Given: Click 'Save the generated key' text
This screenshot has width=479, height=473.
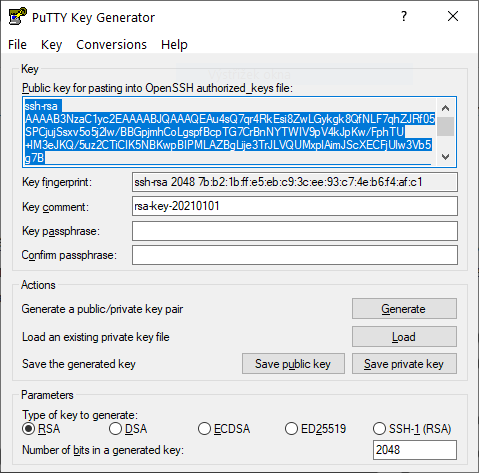Looking at the screenshot, I should coord(79,364).
